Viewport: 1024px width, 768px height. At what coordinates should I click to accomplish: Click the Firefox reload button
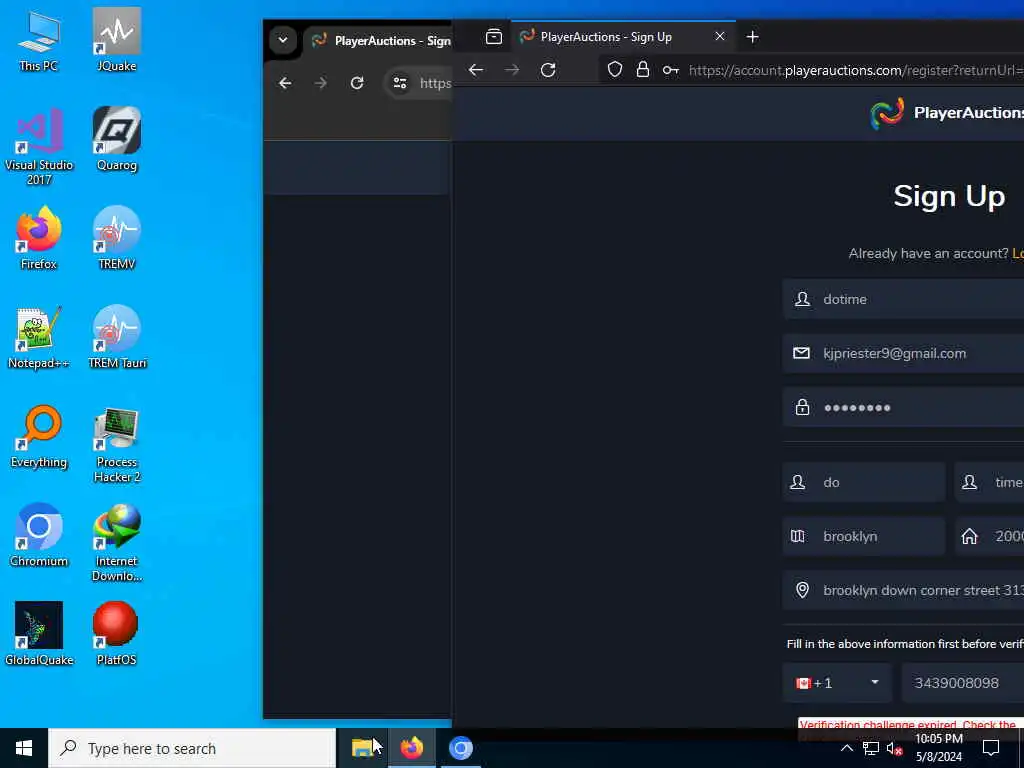pos(548,70)
